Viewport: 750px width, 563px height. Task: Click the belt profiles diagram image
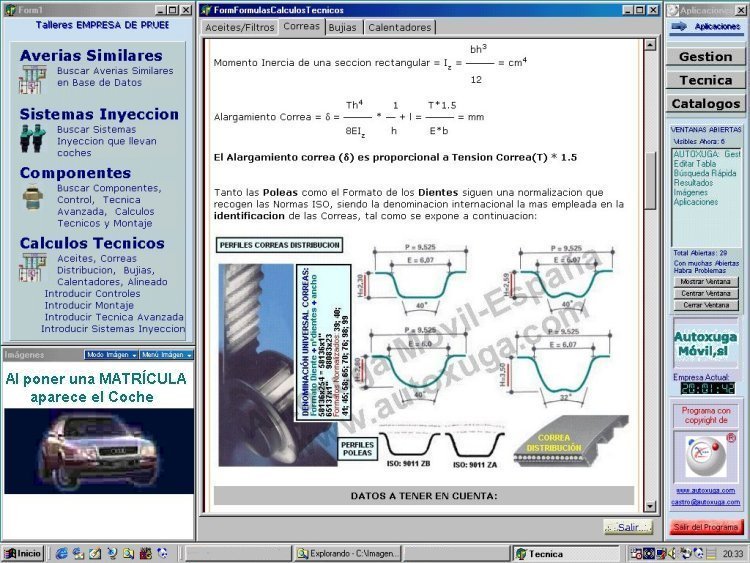423,353
